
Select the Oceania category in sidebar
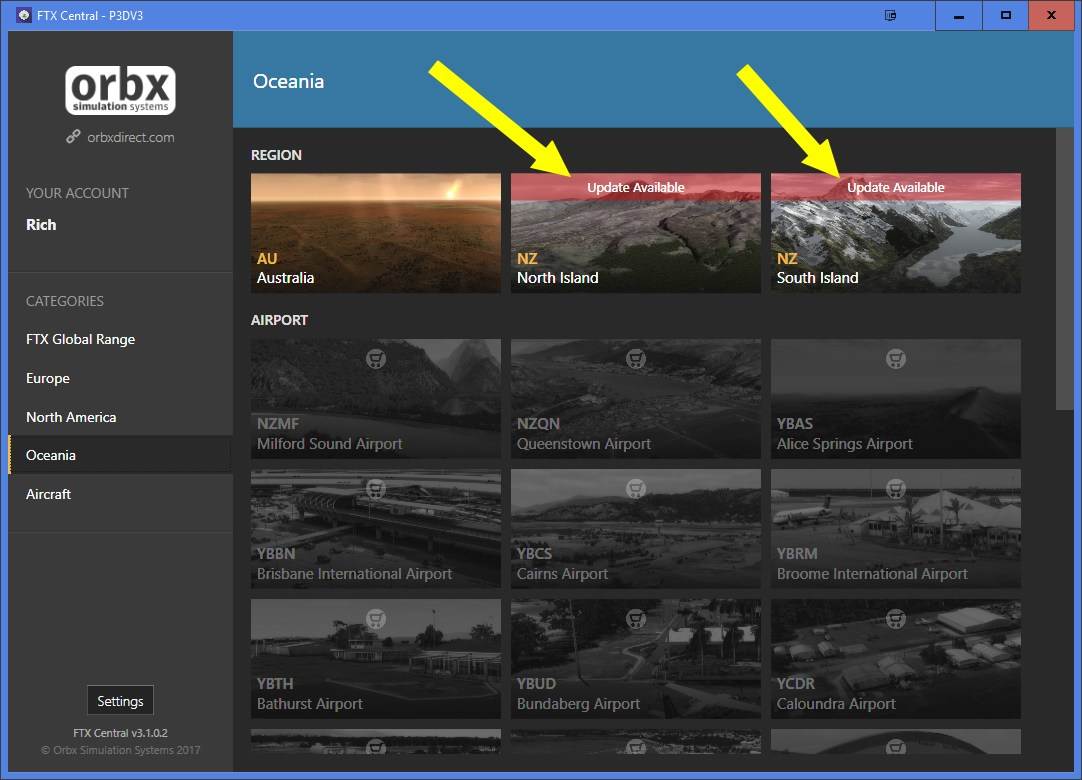click(120, 455)
